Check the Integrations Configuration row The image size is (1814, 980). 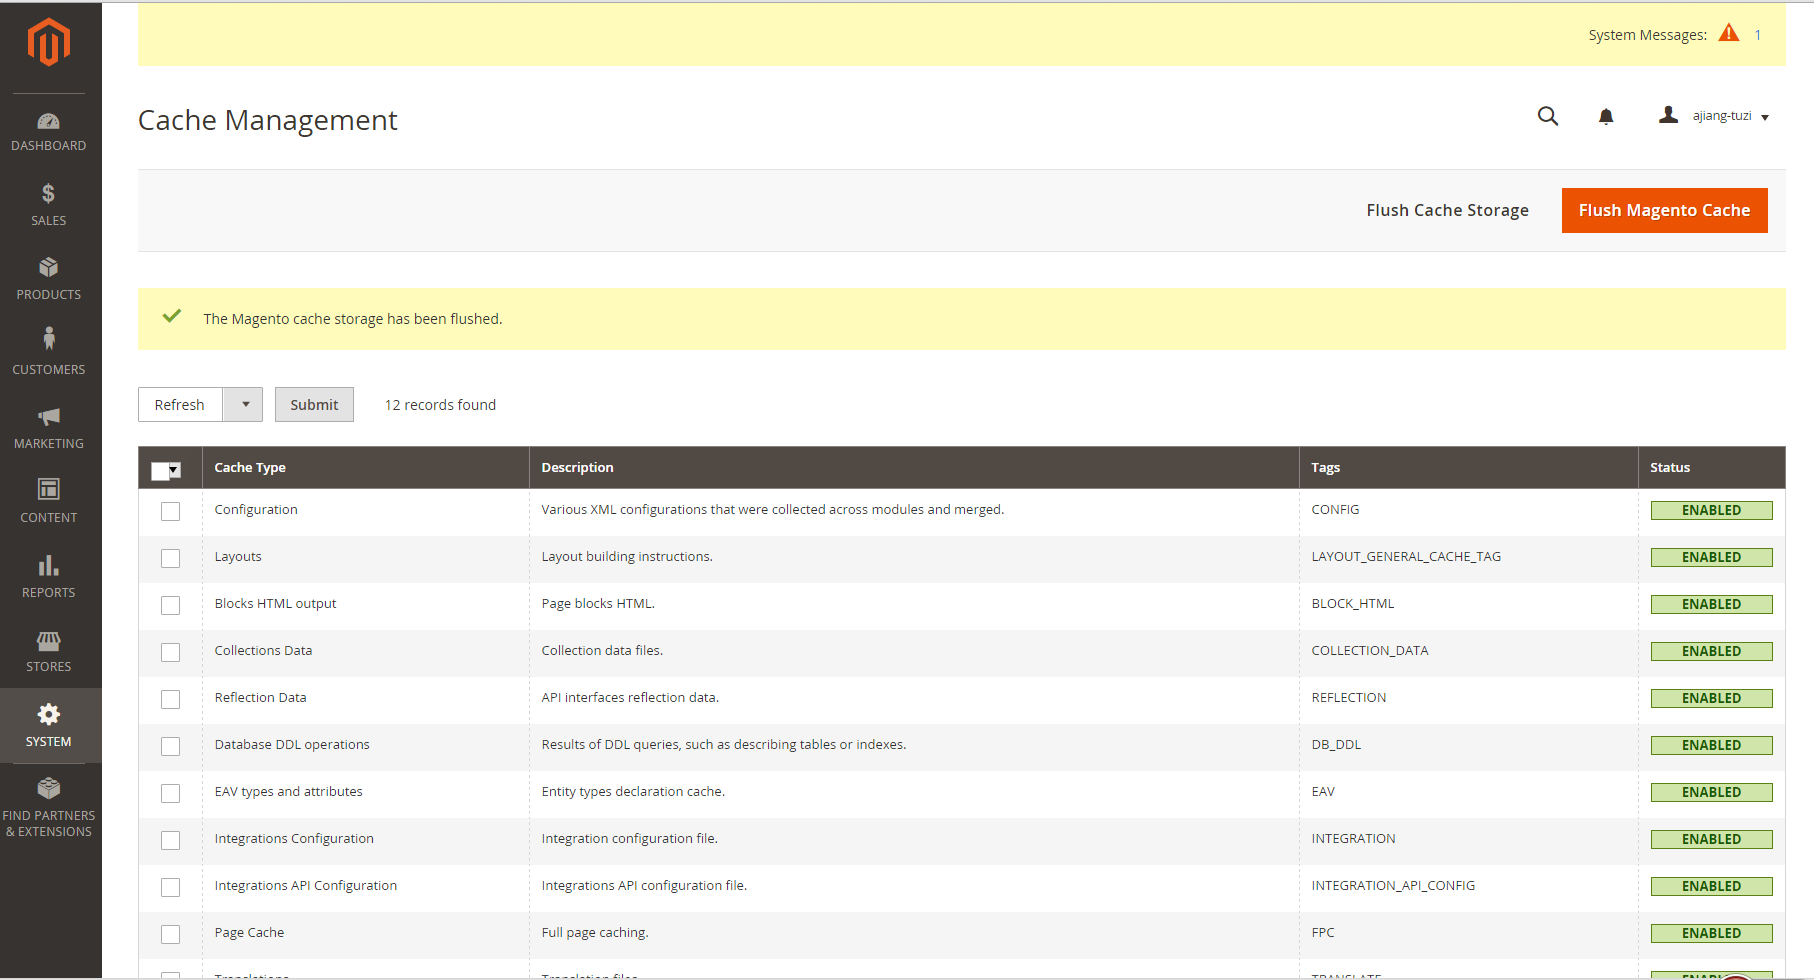[171, 840]
